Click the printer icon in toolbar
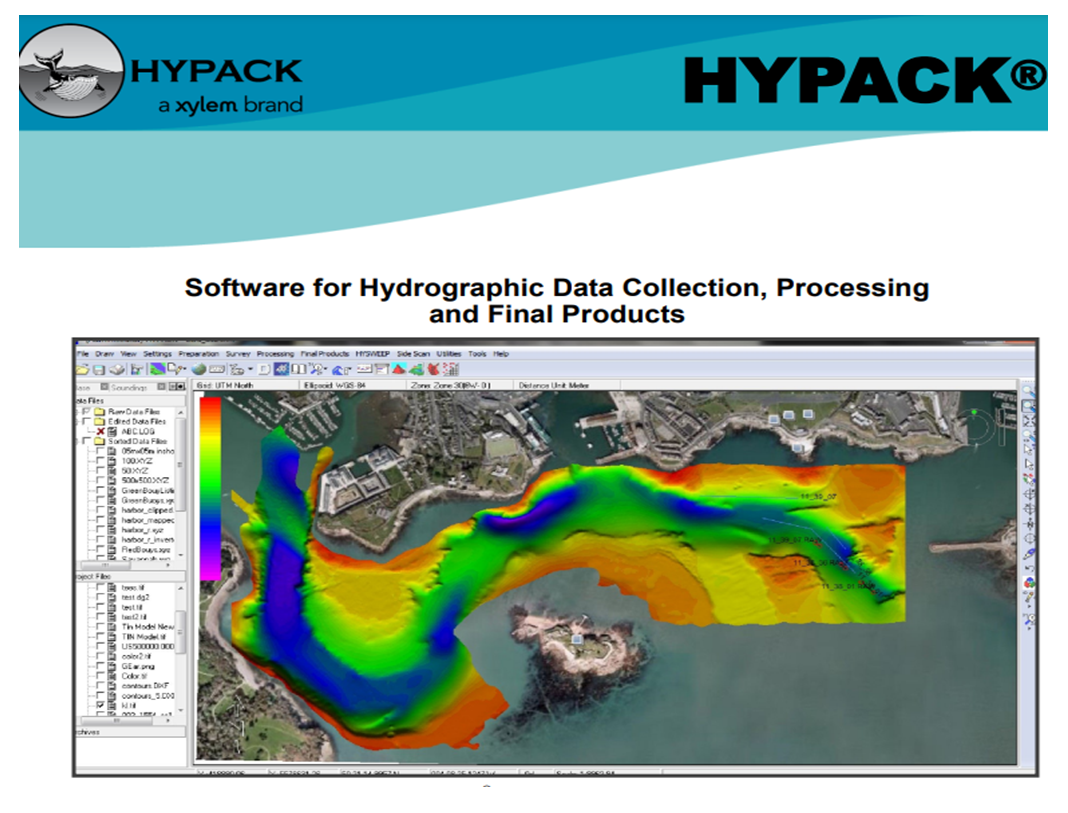This screenshot has width=1068, height=813. [x=117, y=369]
